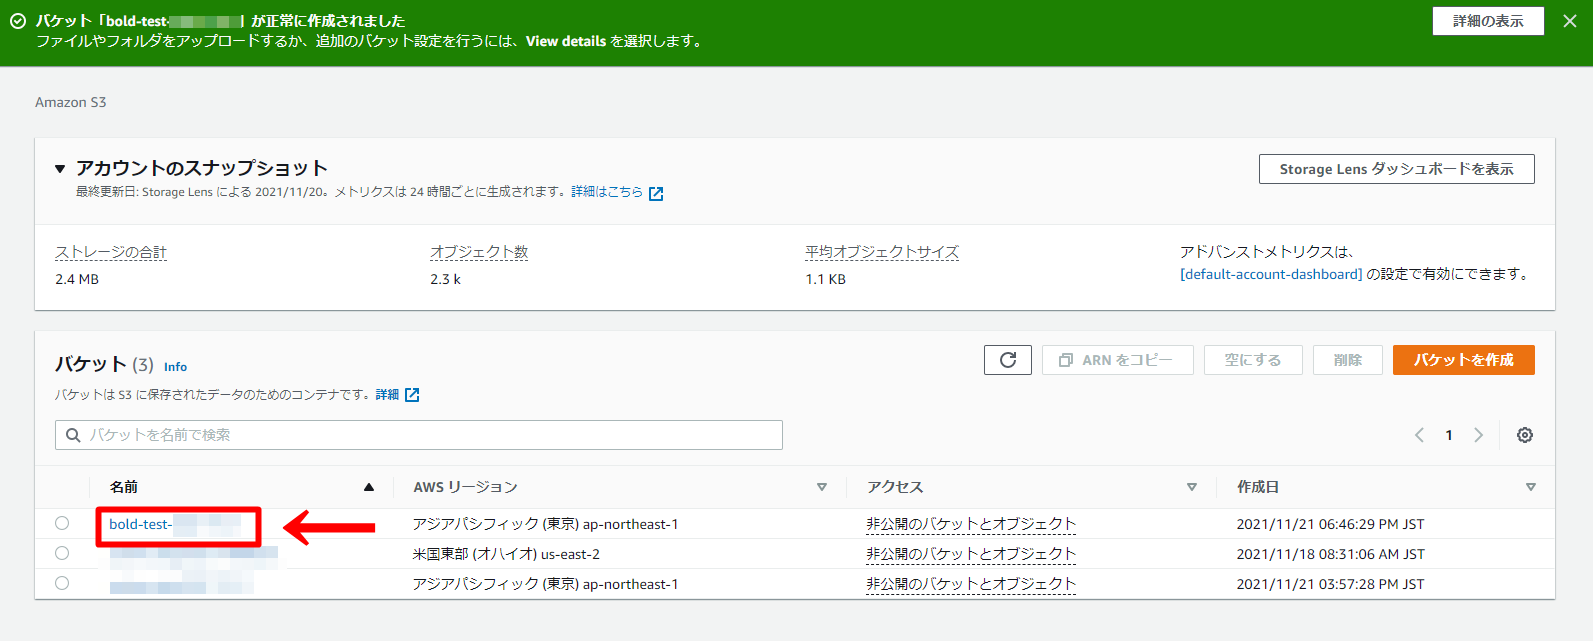The height and width of the screenshot is (641, 1593).
Task: Click external link icon beside 詳細はこちら
Action: click(x=656, y=193)
